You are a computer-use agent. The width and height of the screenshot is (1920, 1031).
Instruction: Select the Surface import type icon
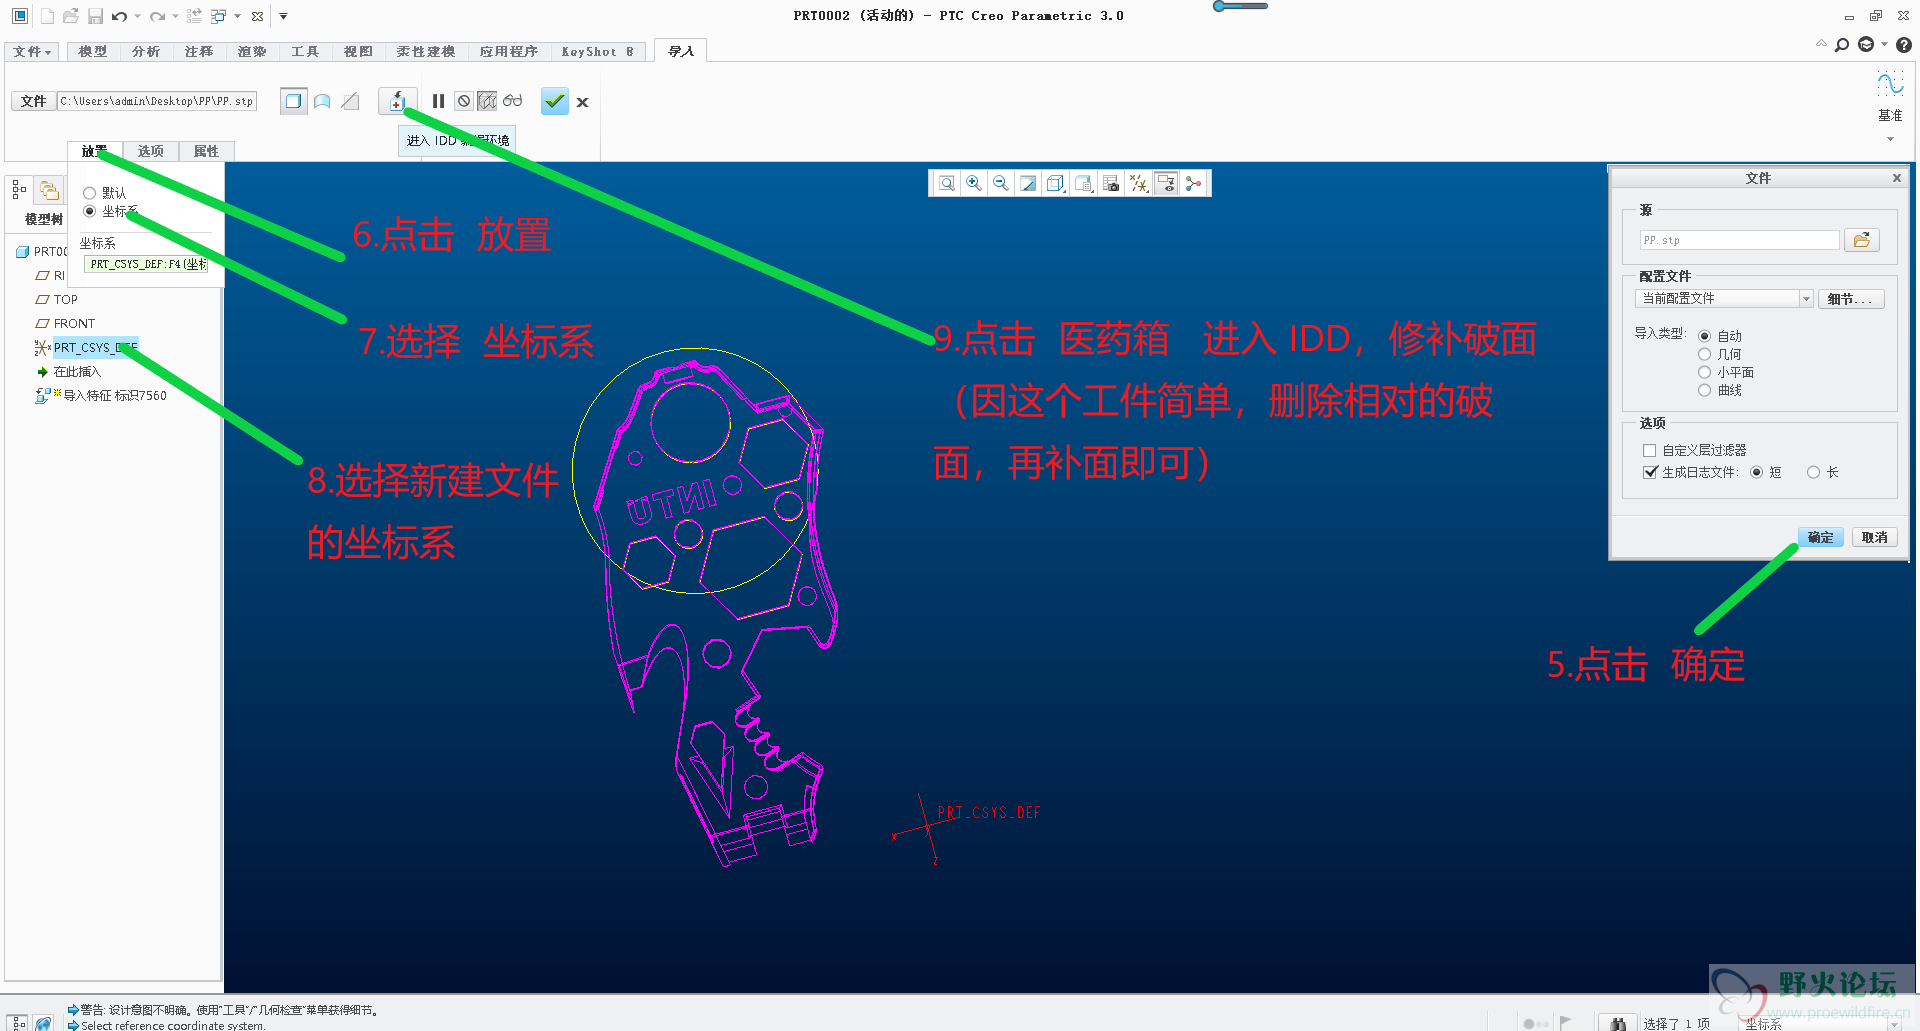pos(322,101)
